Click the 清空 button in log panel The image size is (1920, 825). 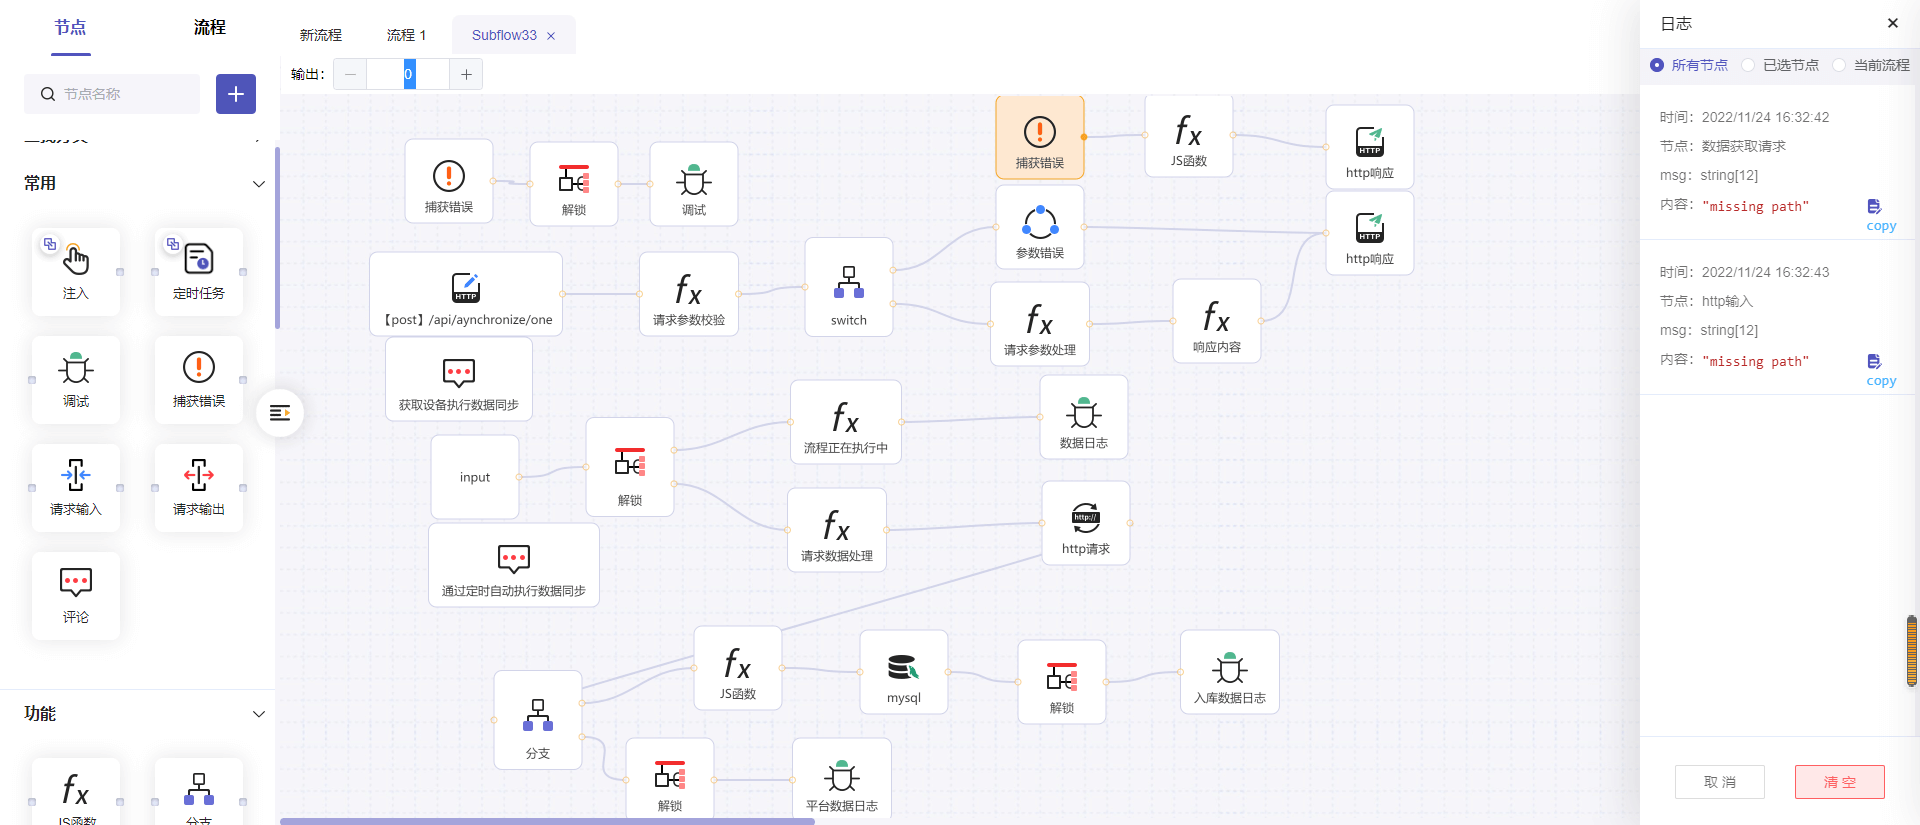1839,782
